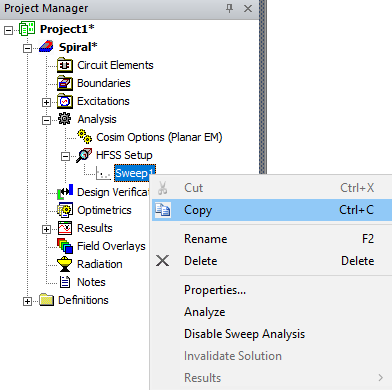
Task: Click the Spiral design icon
Action: (46, 47)
